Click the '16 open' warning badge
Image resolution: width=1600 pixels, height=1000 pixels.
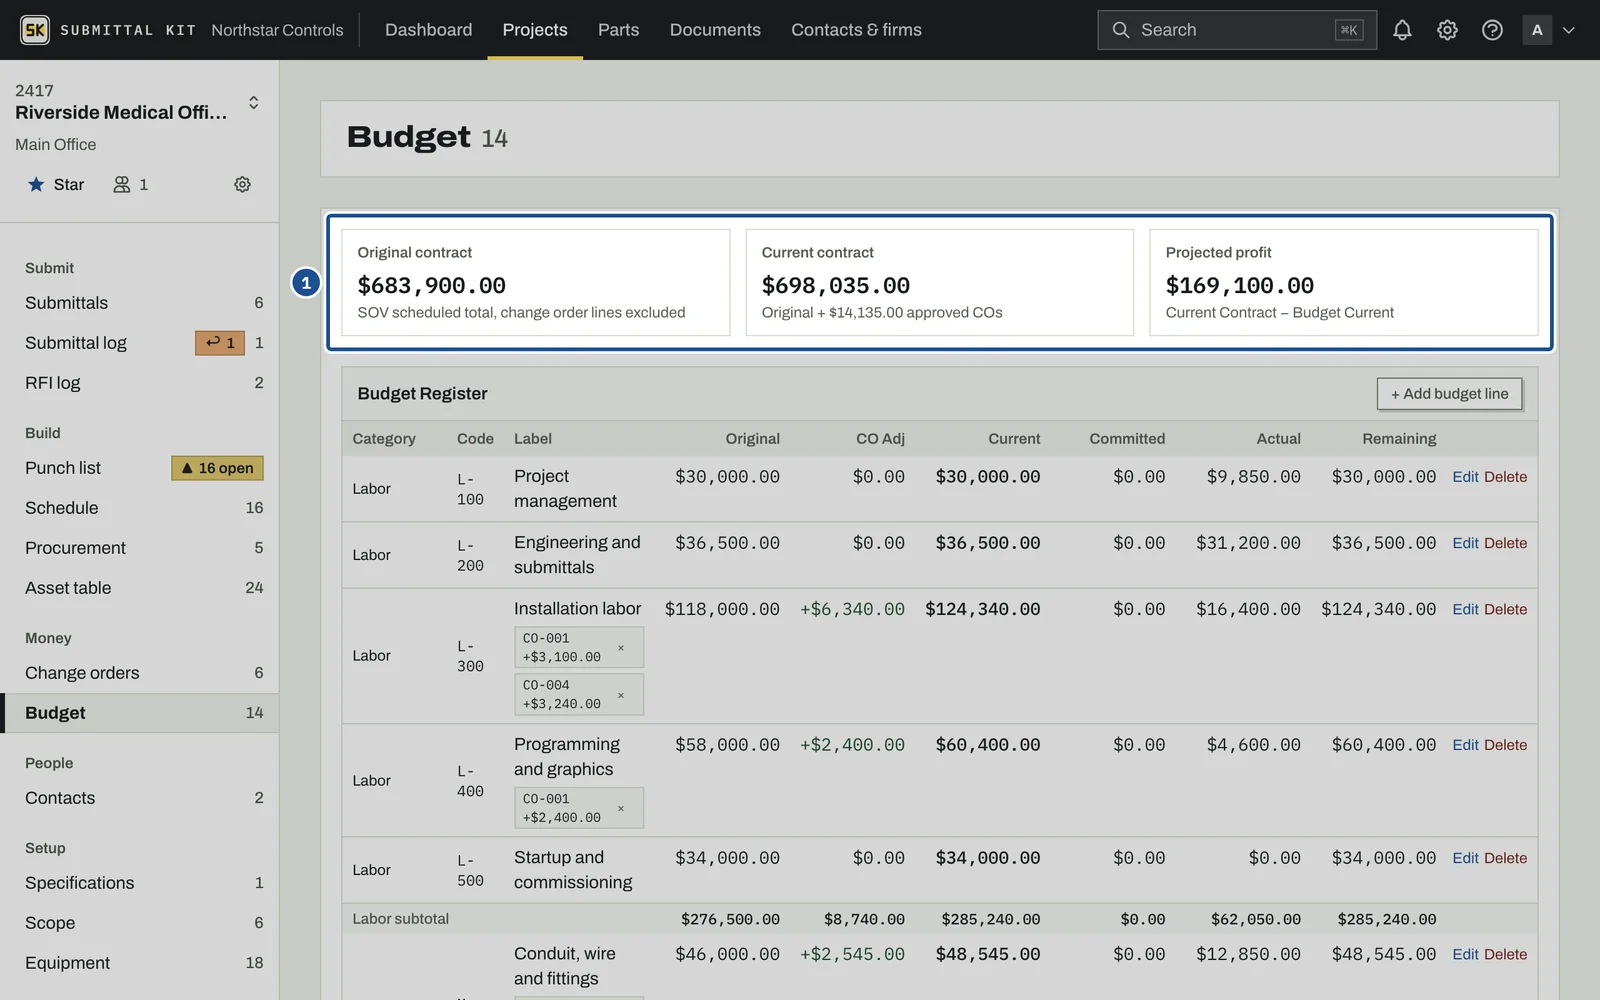pyautogui.click(x=218, y=468)
